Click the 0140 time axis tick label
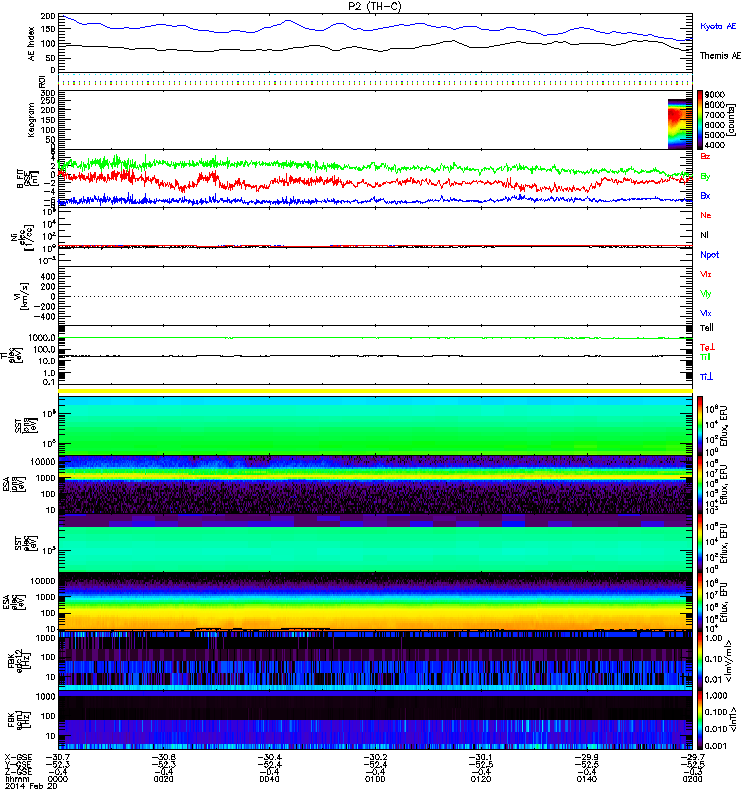The image size is (750, 800). (x=587, y=779)
